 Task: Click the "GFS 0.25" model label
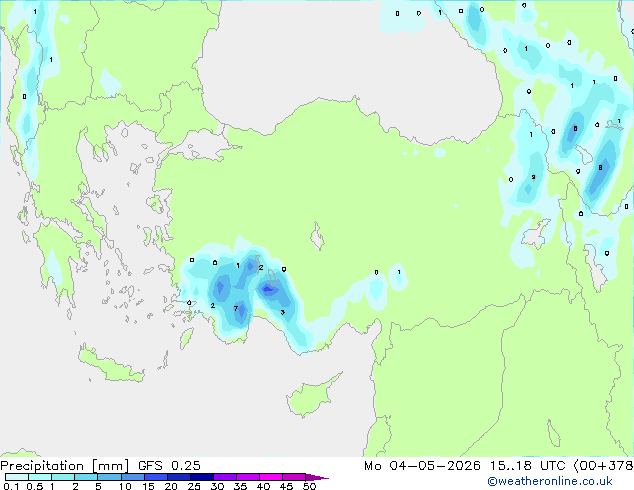[169, 466]
